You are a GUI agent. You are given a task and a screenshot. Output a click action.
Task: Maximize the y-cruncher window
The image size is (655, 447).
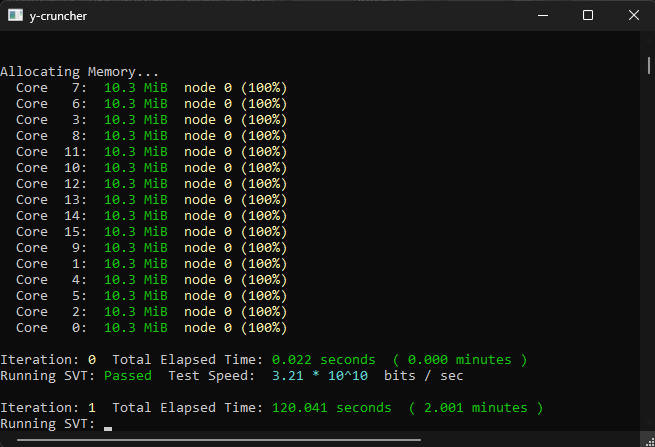pos(588,15)
